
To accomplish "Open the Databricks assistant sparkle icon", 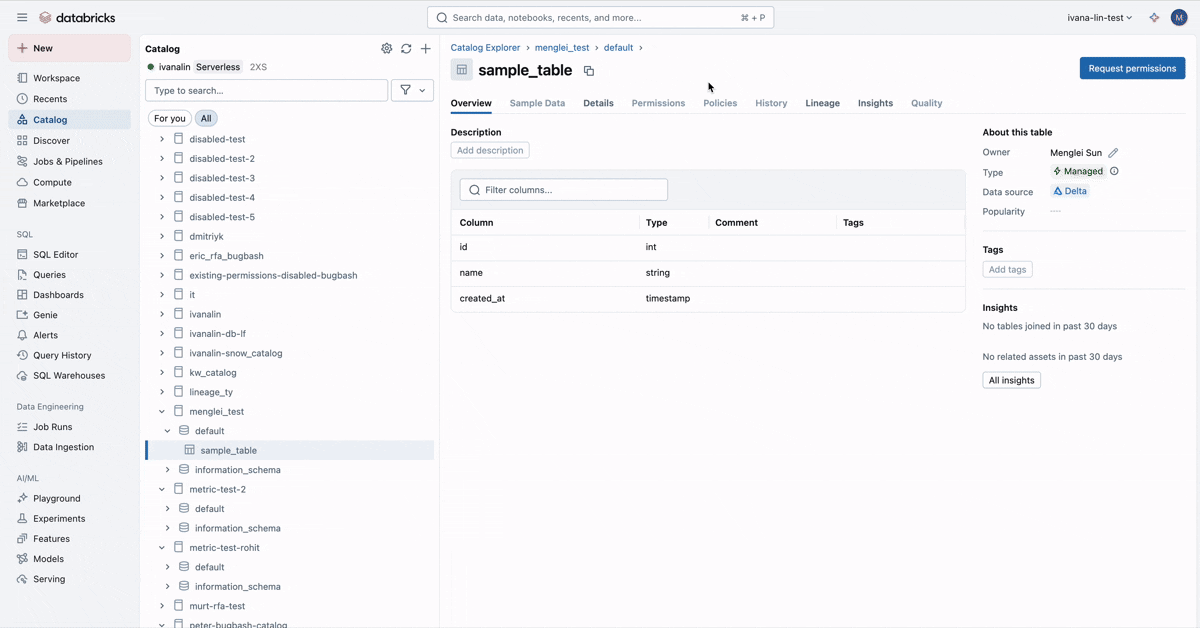I will pos(1154,18).
